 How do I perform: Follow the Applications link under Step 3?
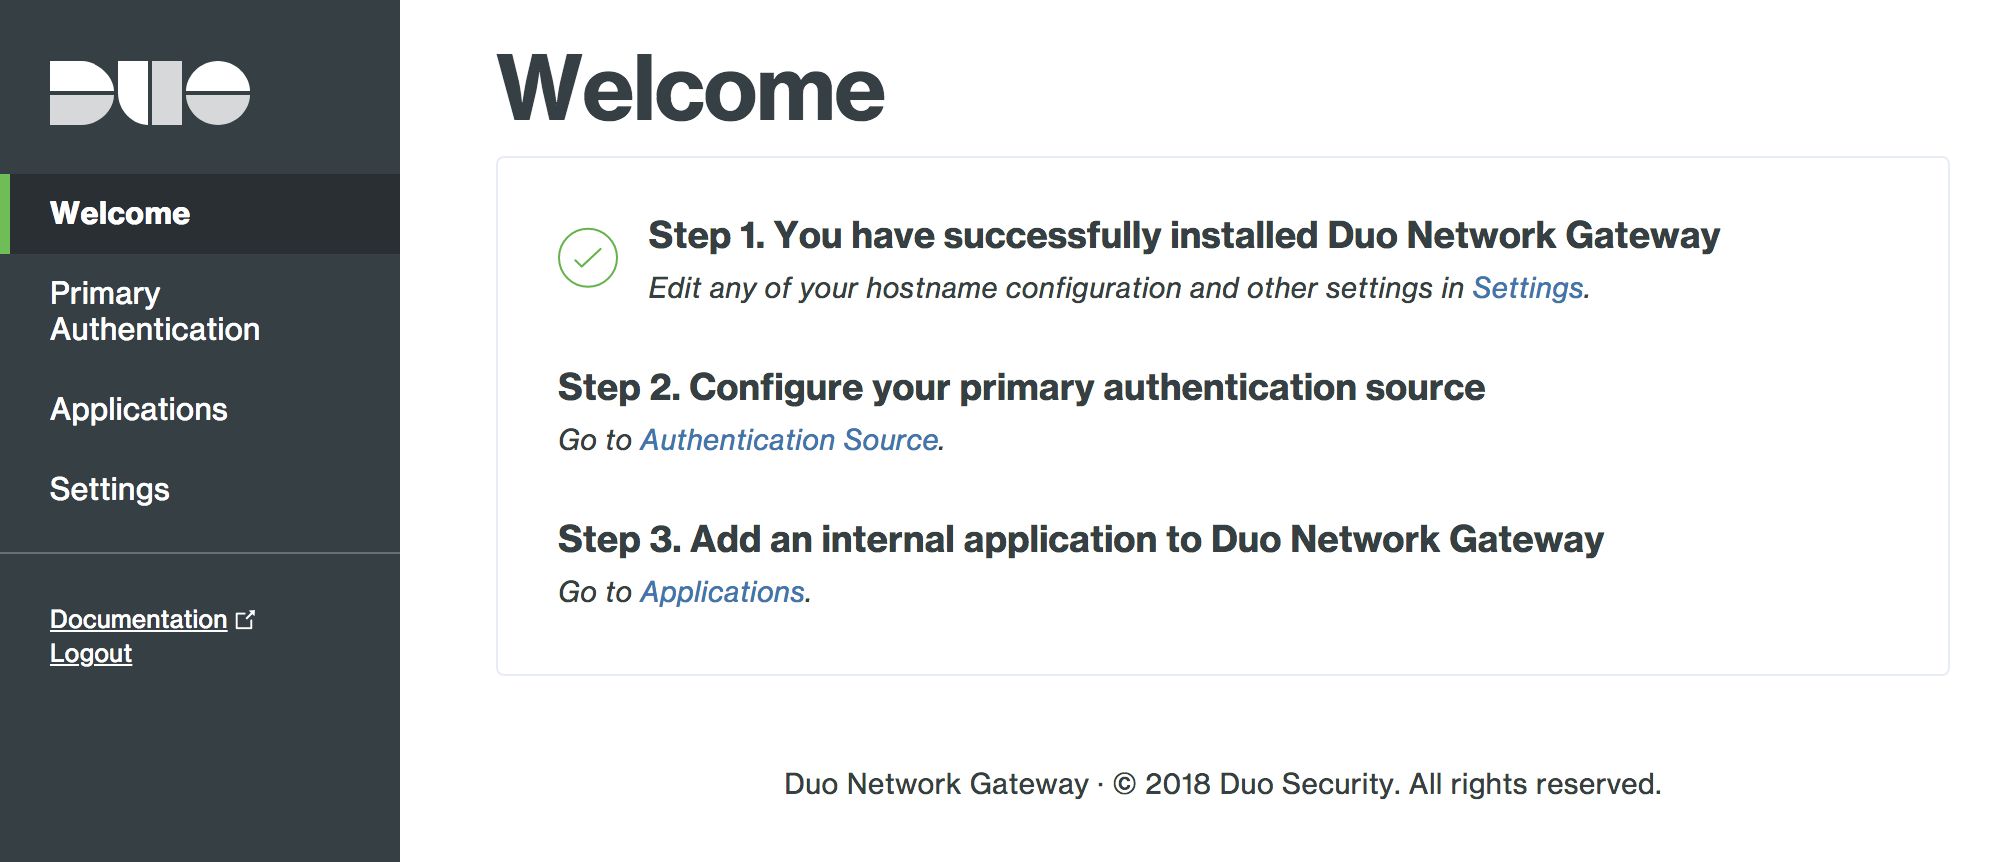coord(722,592)
